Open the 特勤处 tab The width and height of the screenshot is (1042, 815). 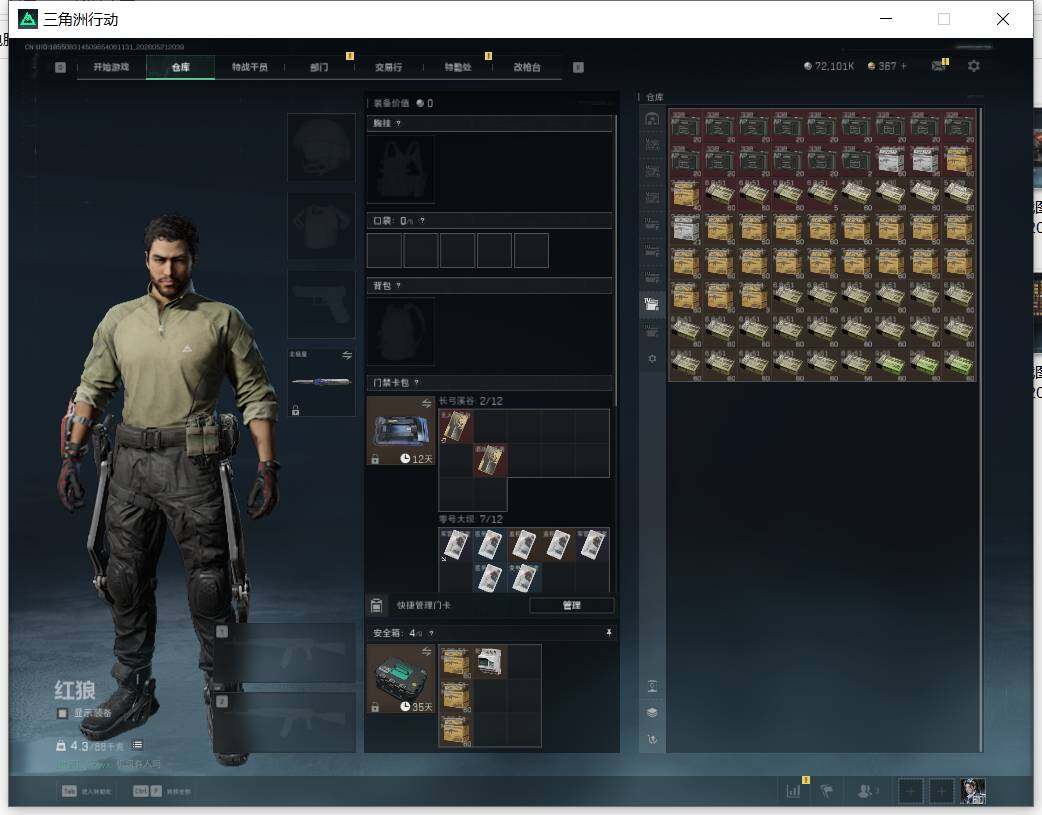pyautogui.click(x=457, y=67)
